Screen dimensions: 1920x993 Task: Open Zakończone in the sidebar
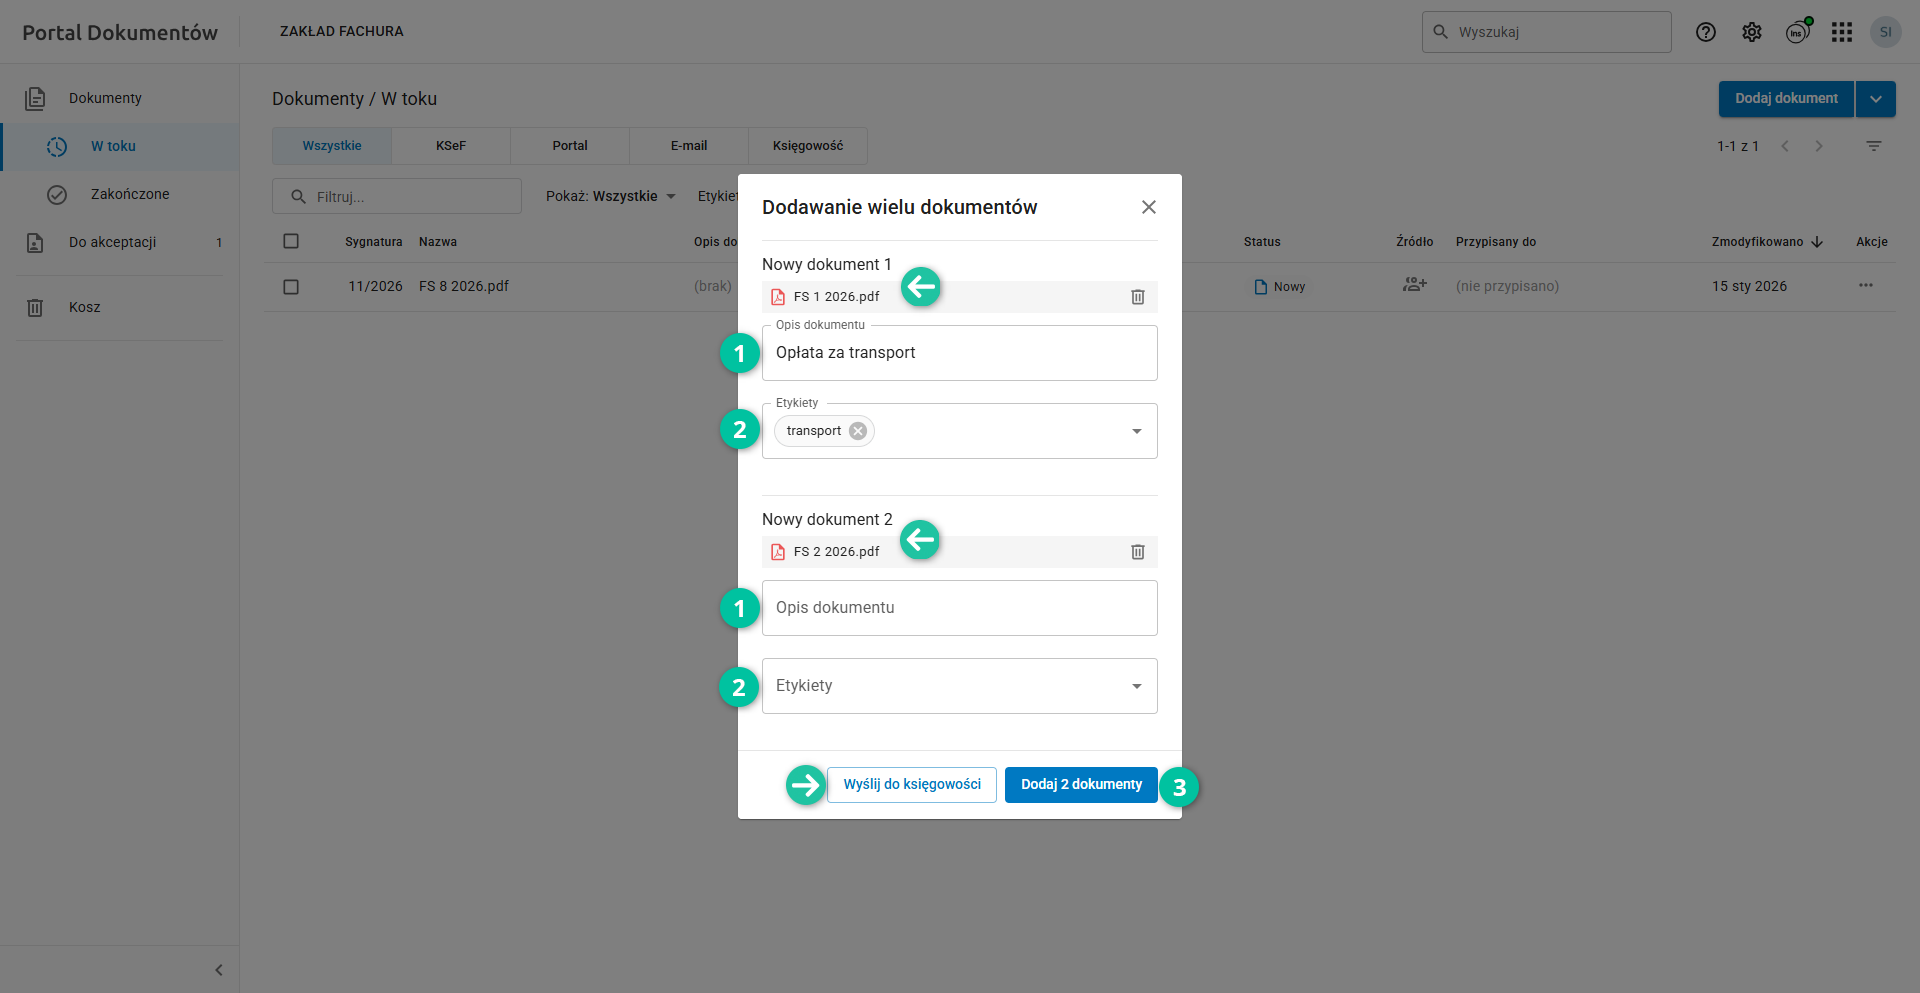[x=130, y=194]
